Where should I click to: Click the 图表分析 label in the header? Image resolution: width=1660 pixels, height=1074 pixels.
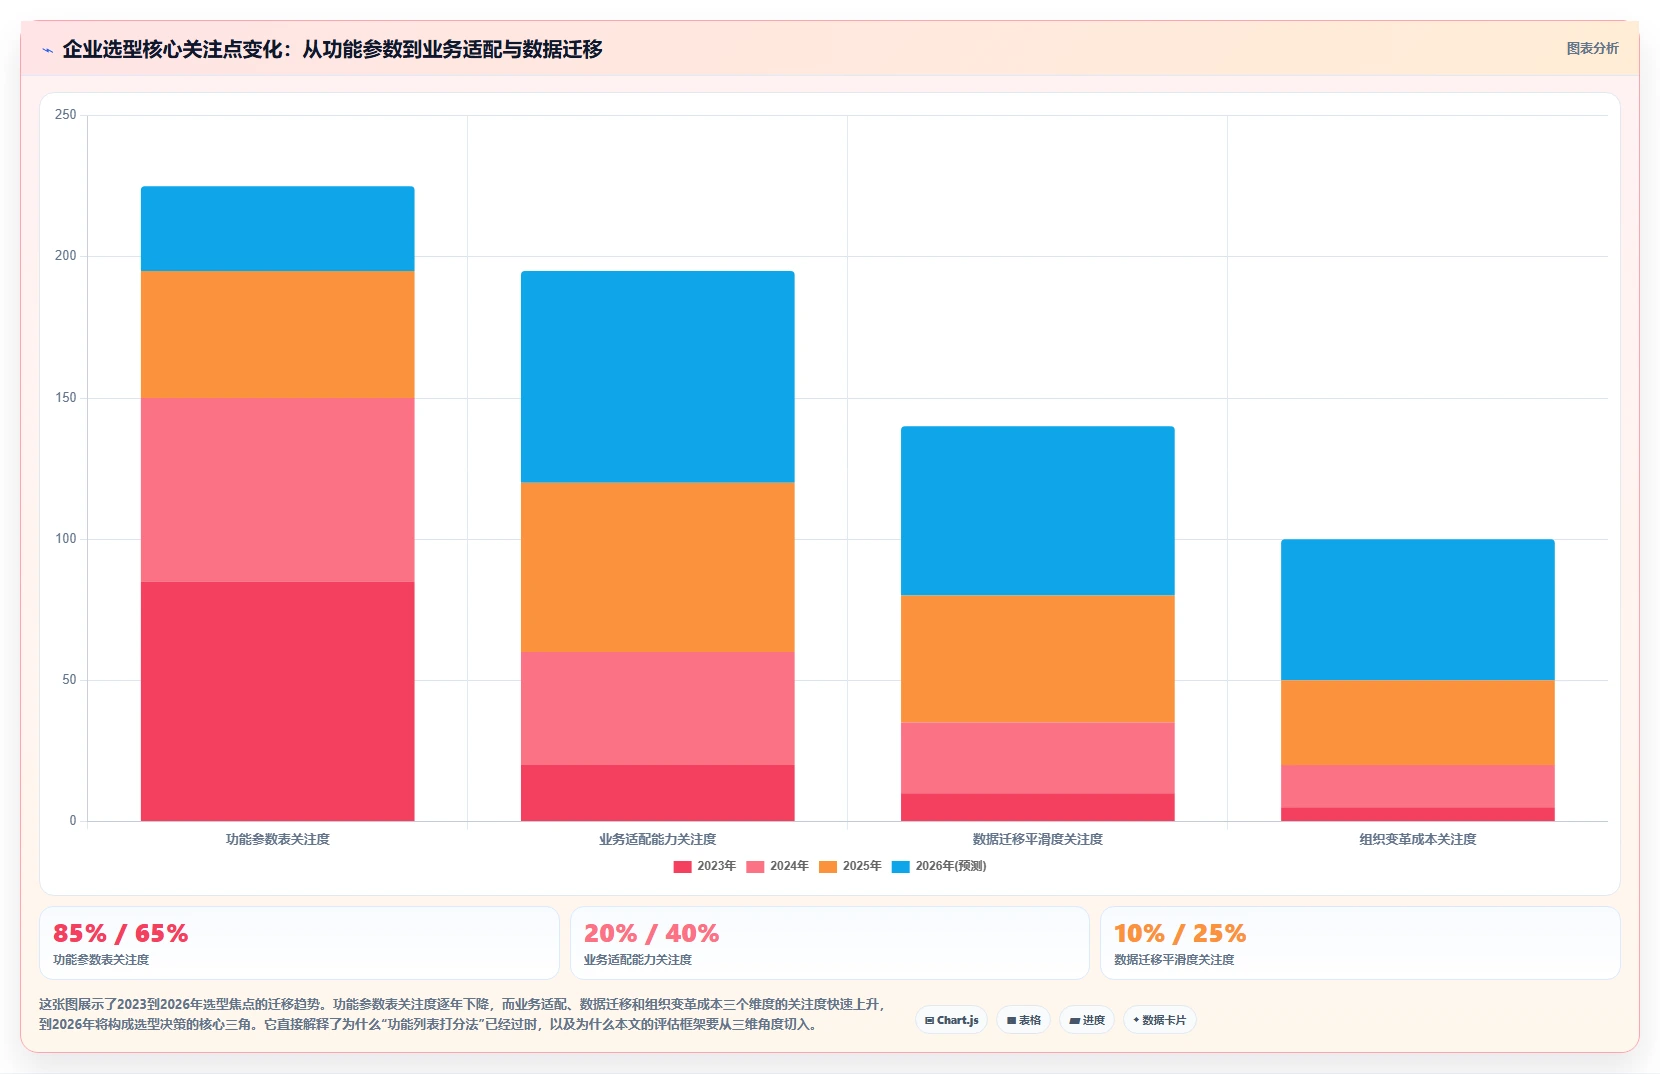point(1592,48)
